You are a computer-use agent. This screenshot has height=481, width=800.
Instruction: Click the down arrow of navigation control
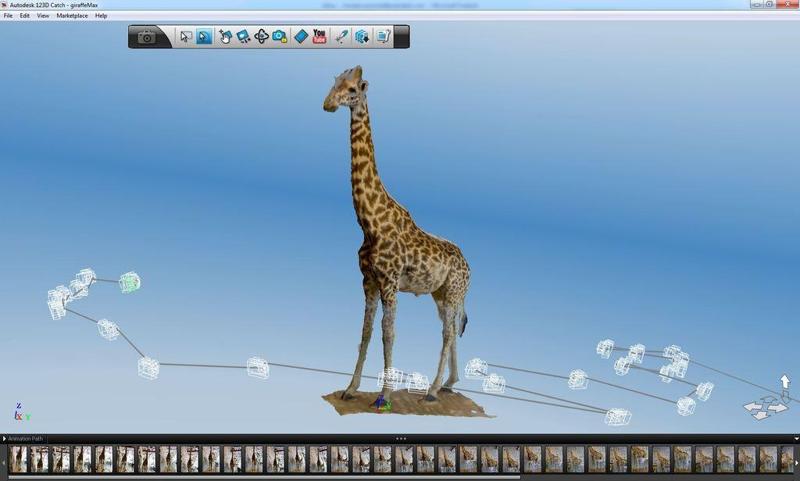(x=760, y=415)
